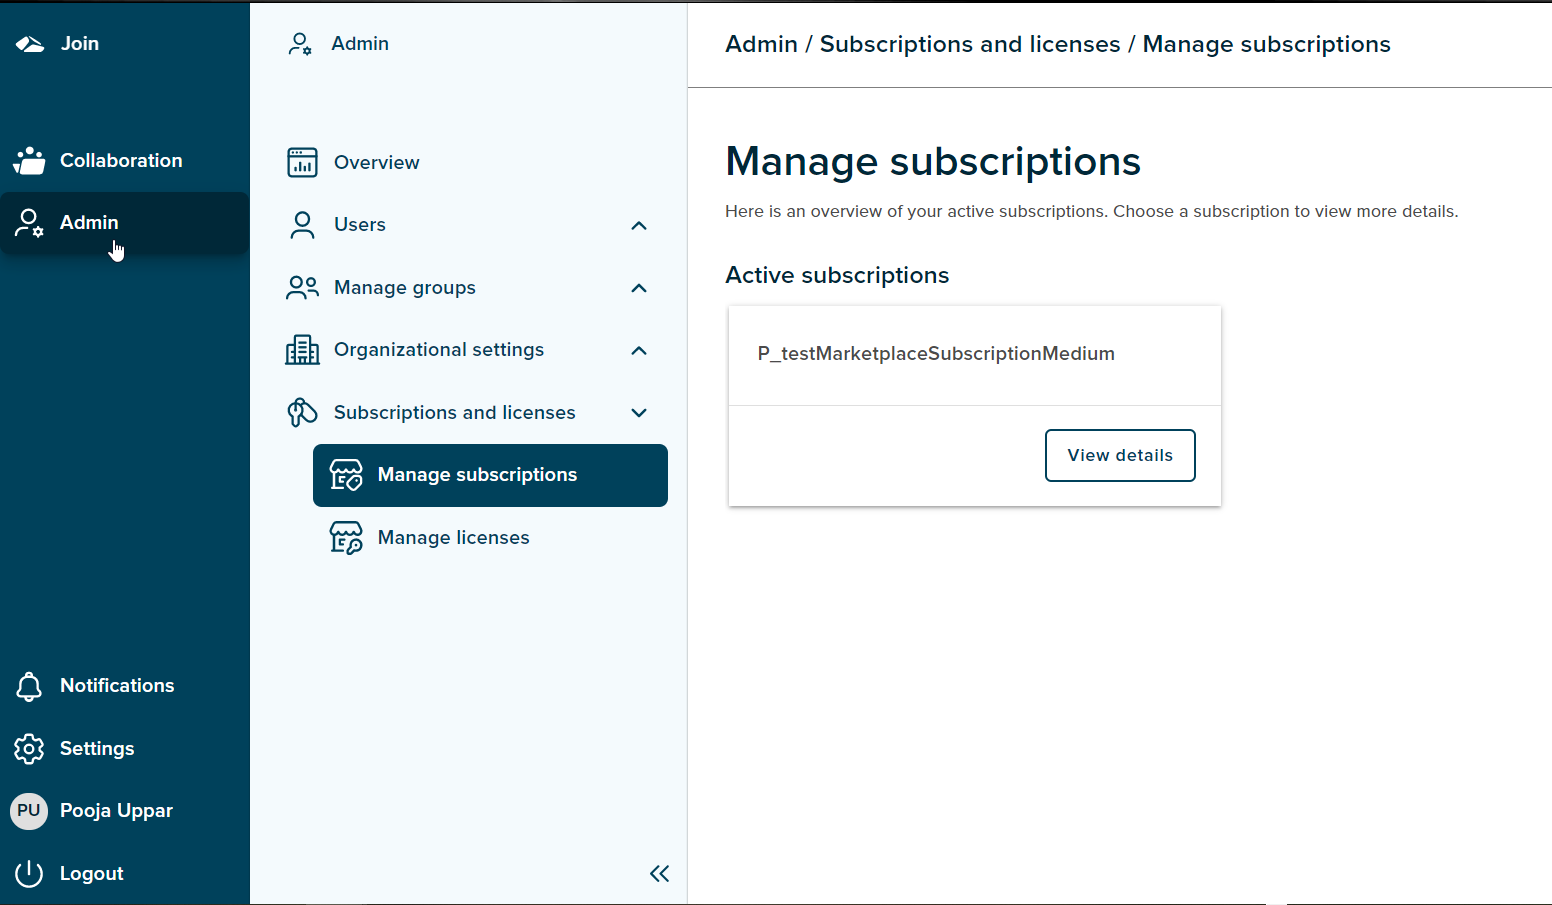Select Manage subscriptions in the menu

[x=477, y=475]
